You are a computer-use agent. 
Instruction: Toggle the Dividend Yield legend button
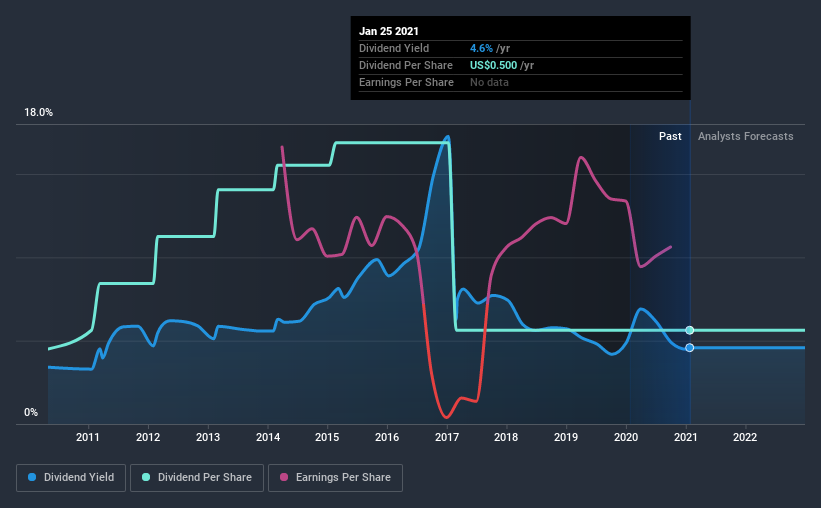(71, 478)
